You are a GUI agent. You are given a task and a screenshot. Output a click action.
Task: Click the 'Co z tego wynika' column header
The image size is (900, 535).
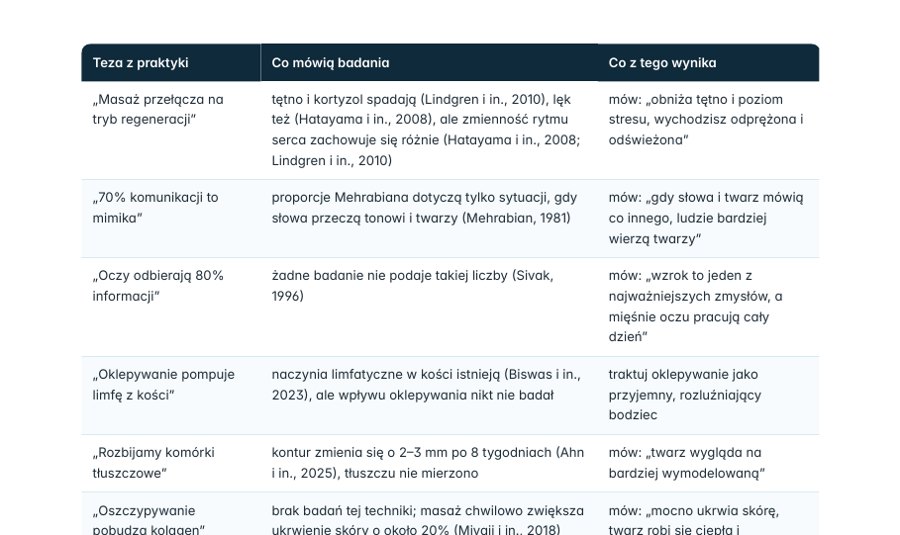(708, 63)
